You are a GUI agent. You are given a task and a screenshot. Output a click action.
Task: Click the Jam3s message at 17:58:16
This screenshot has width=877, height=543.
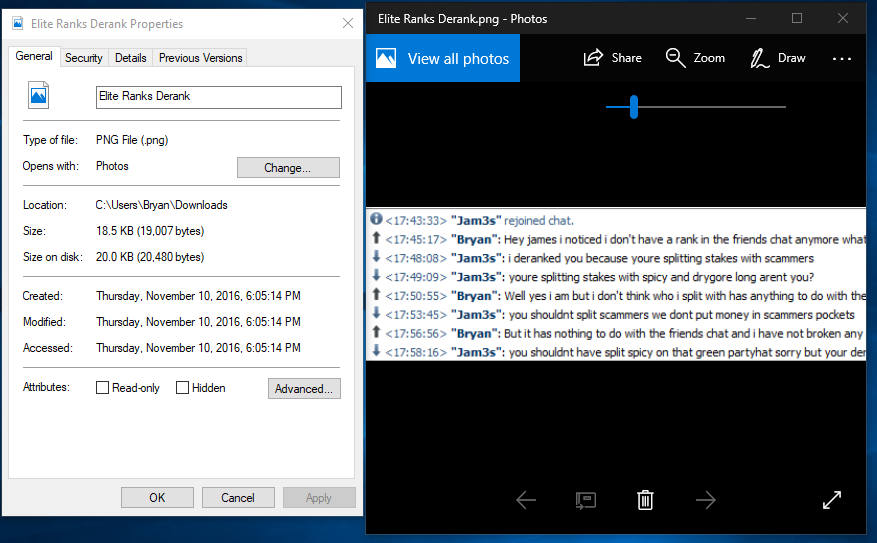click(x=625, y=352)
